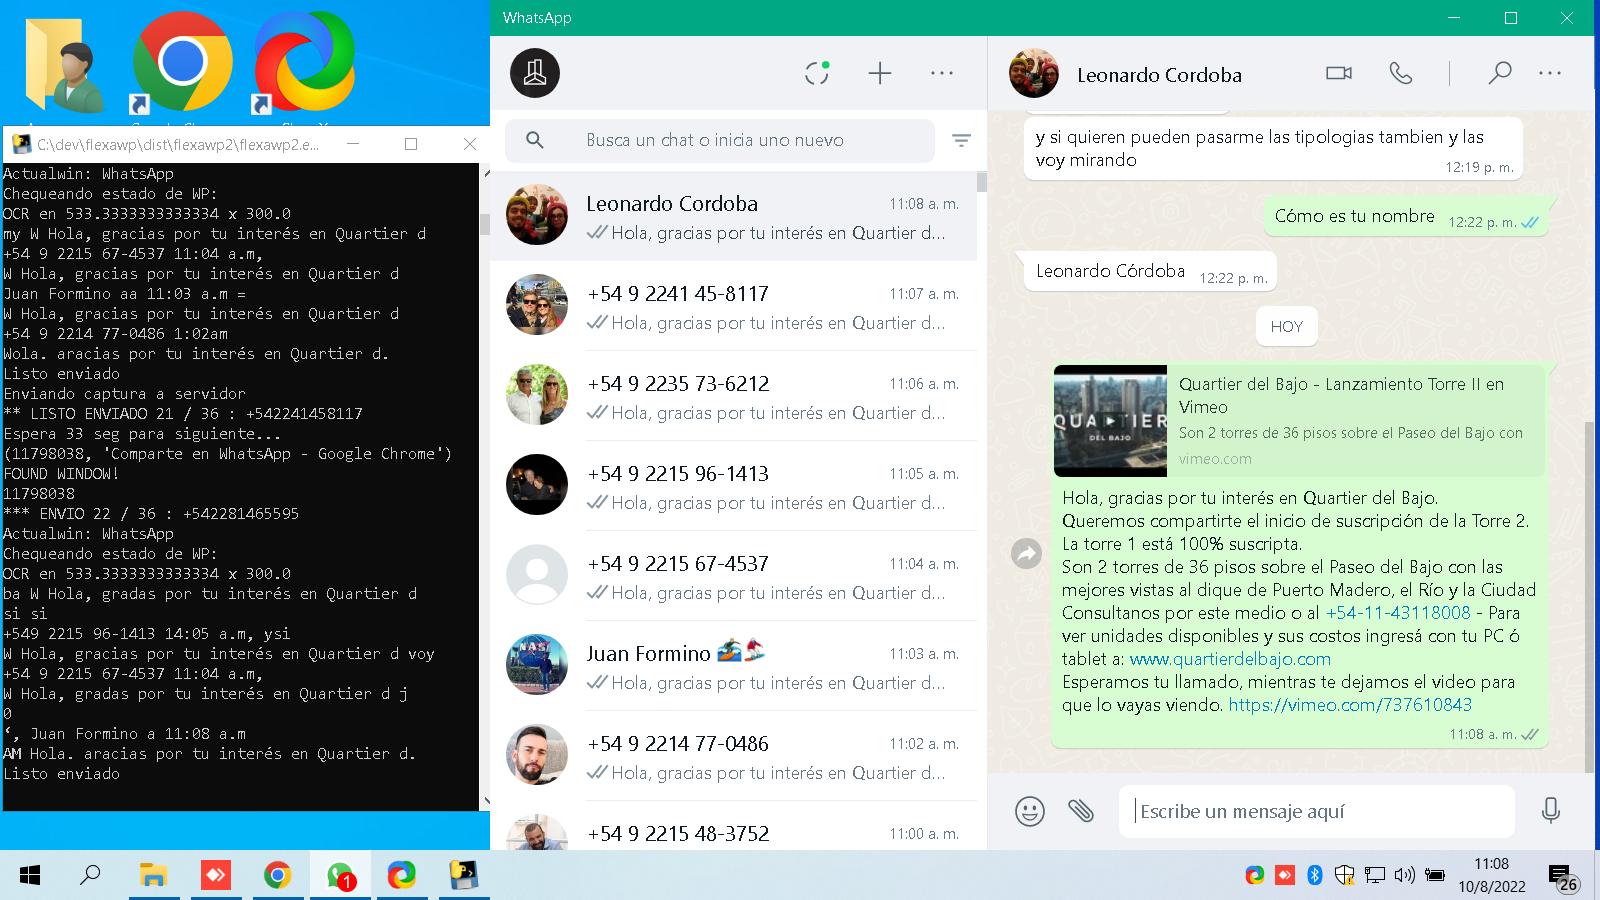This screenshot has width=1600, height=900.
Task: Switch to Edge in the taskbar
Action: pyautogui.click(x=401, y=876)
